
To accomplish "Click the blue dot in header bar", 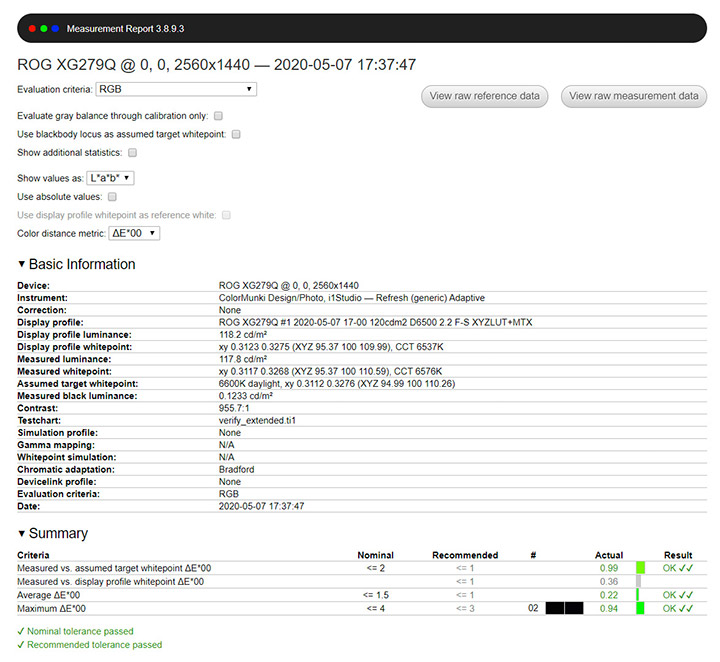I will pyautogui.click(x=55, y=28).
